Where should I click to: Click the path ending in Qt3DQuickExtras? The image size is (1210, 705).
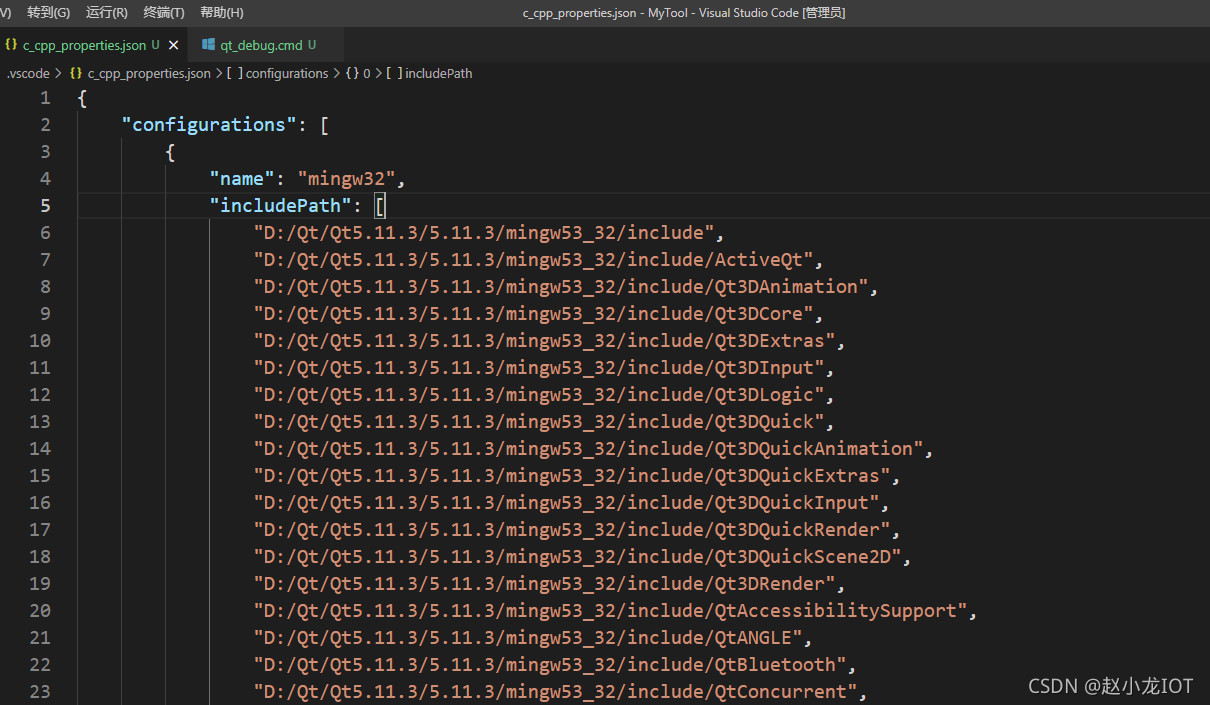point(572,476)
